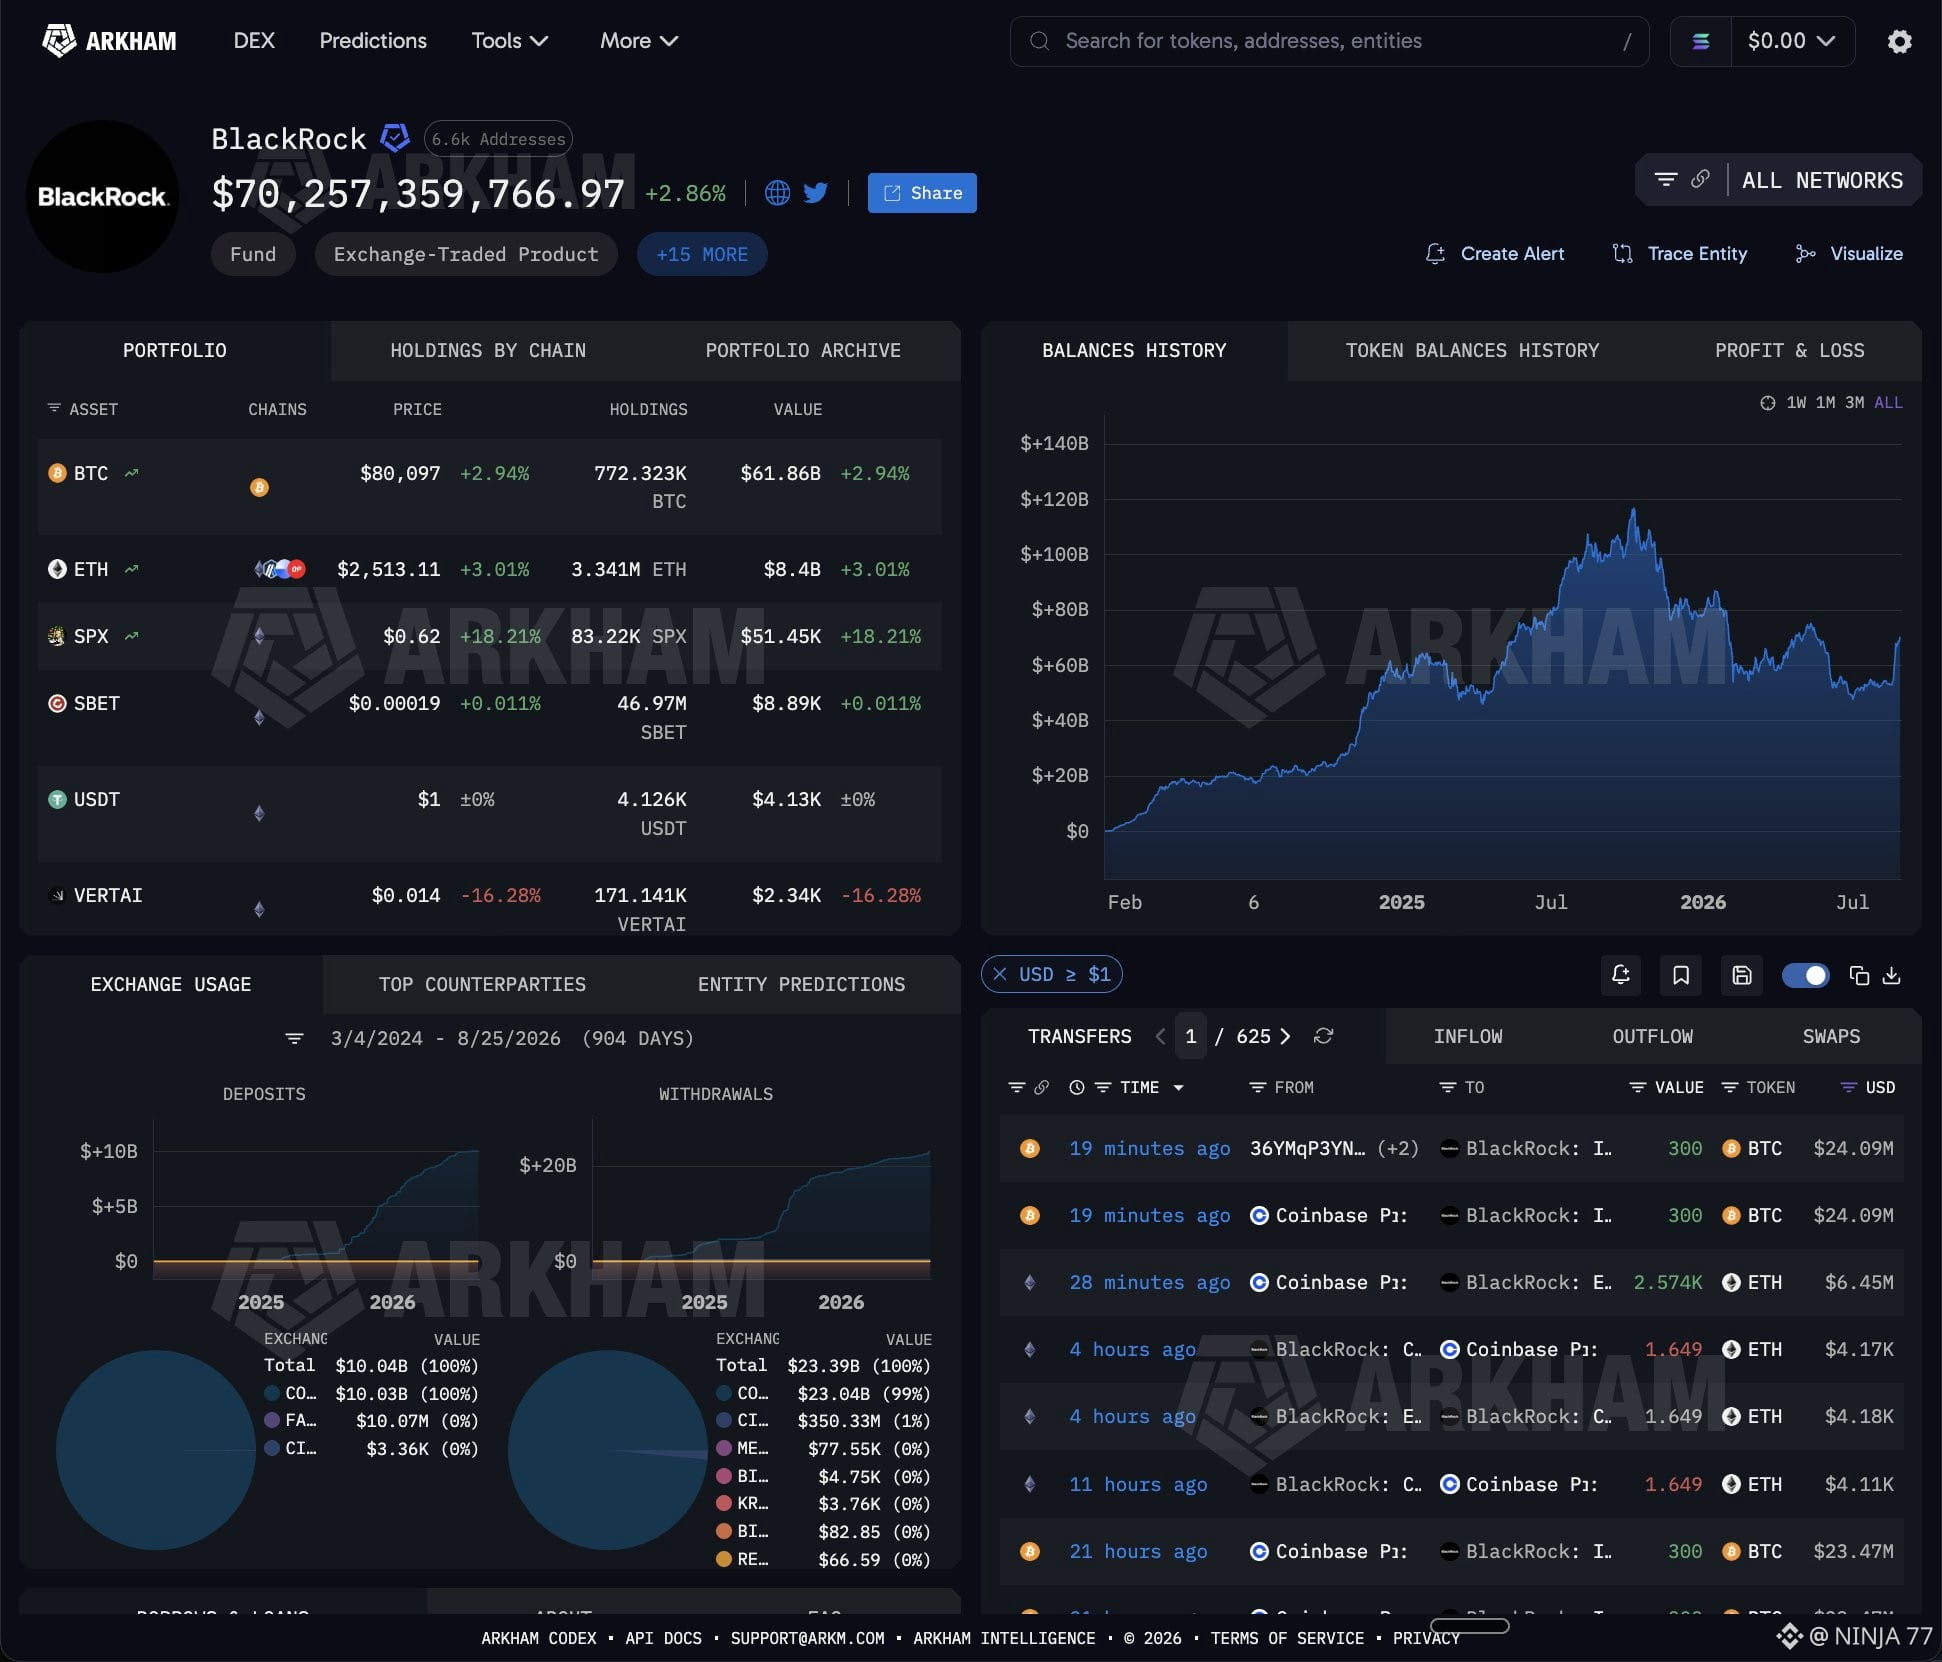
Task: Refresh the transfers table
Action: [1323, 1036]
